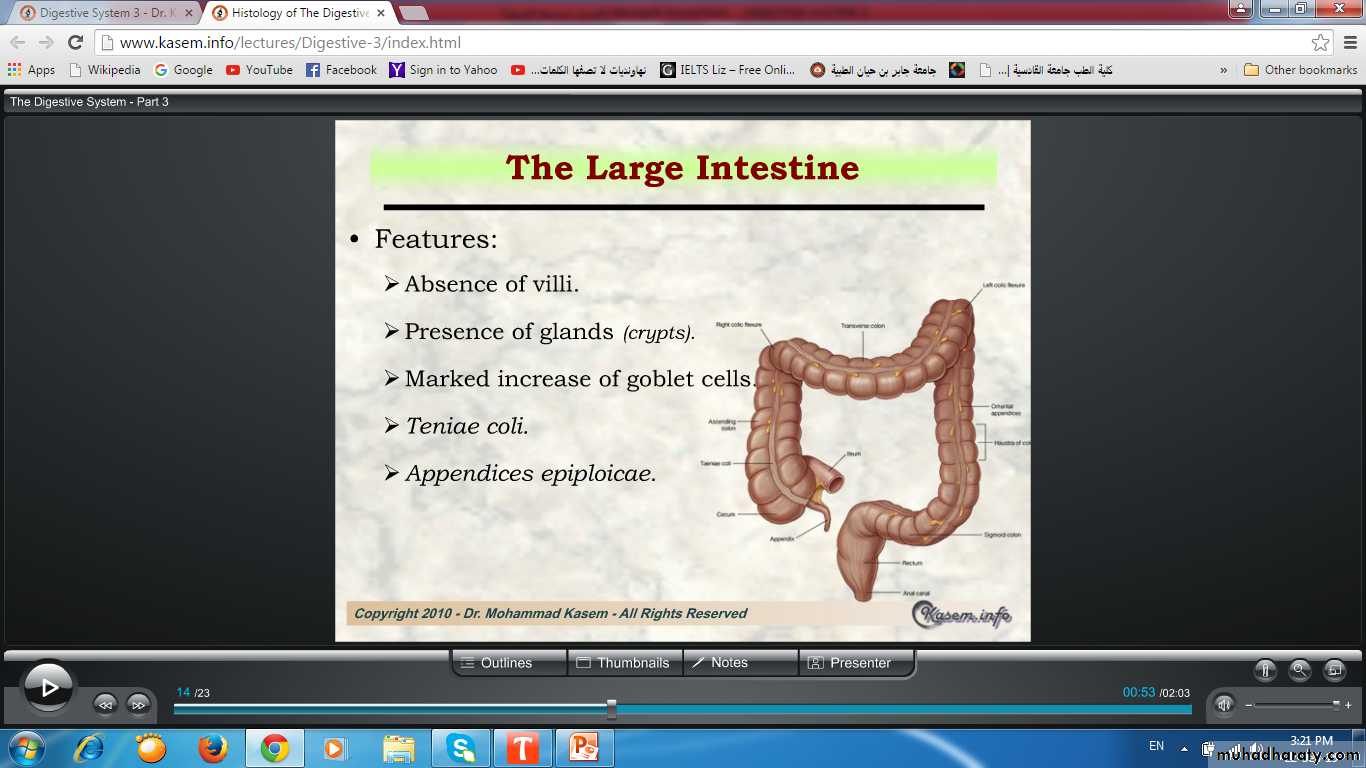Open the YouTube bookmark

click(x=259, y=70)
